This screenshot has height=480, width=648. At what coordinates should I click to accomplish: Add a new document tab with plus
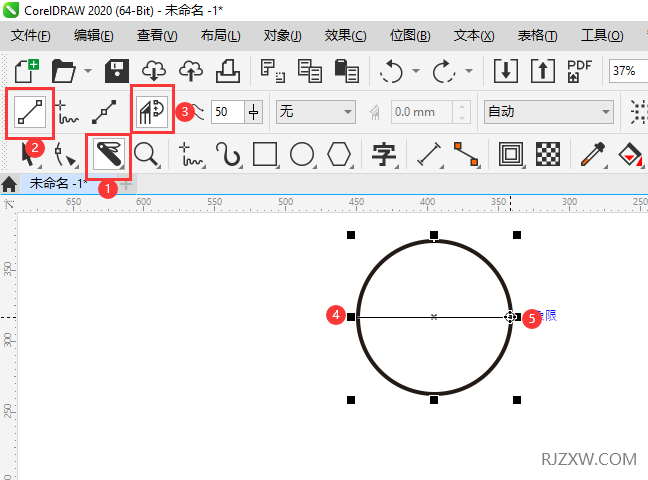pos(126,185)
